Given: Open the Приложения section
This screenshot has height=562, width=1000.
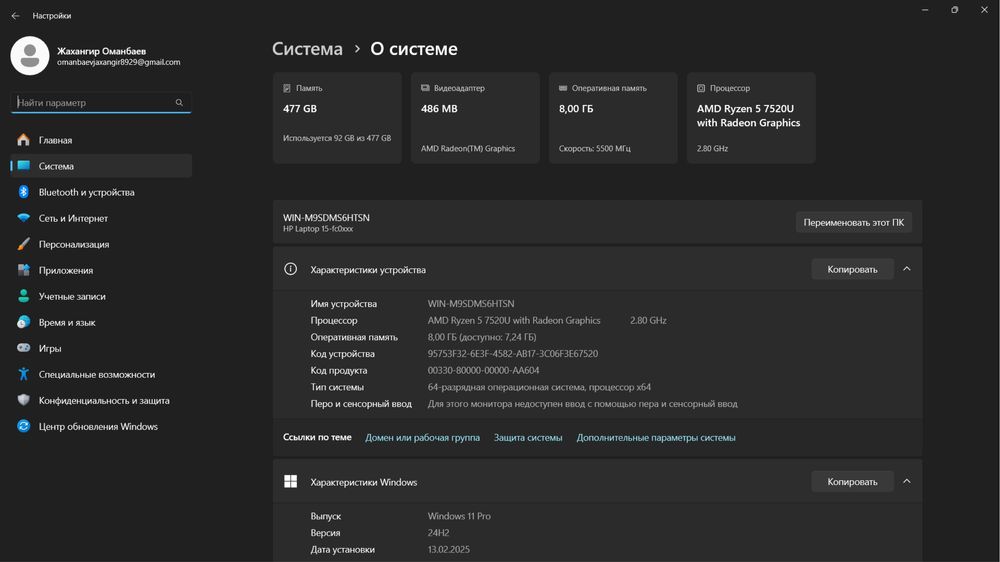Looking at the screenshot, I should pyautogui.click(x=101, y=270).
